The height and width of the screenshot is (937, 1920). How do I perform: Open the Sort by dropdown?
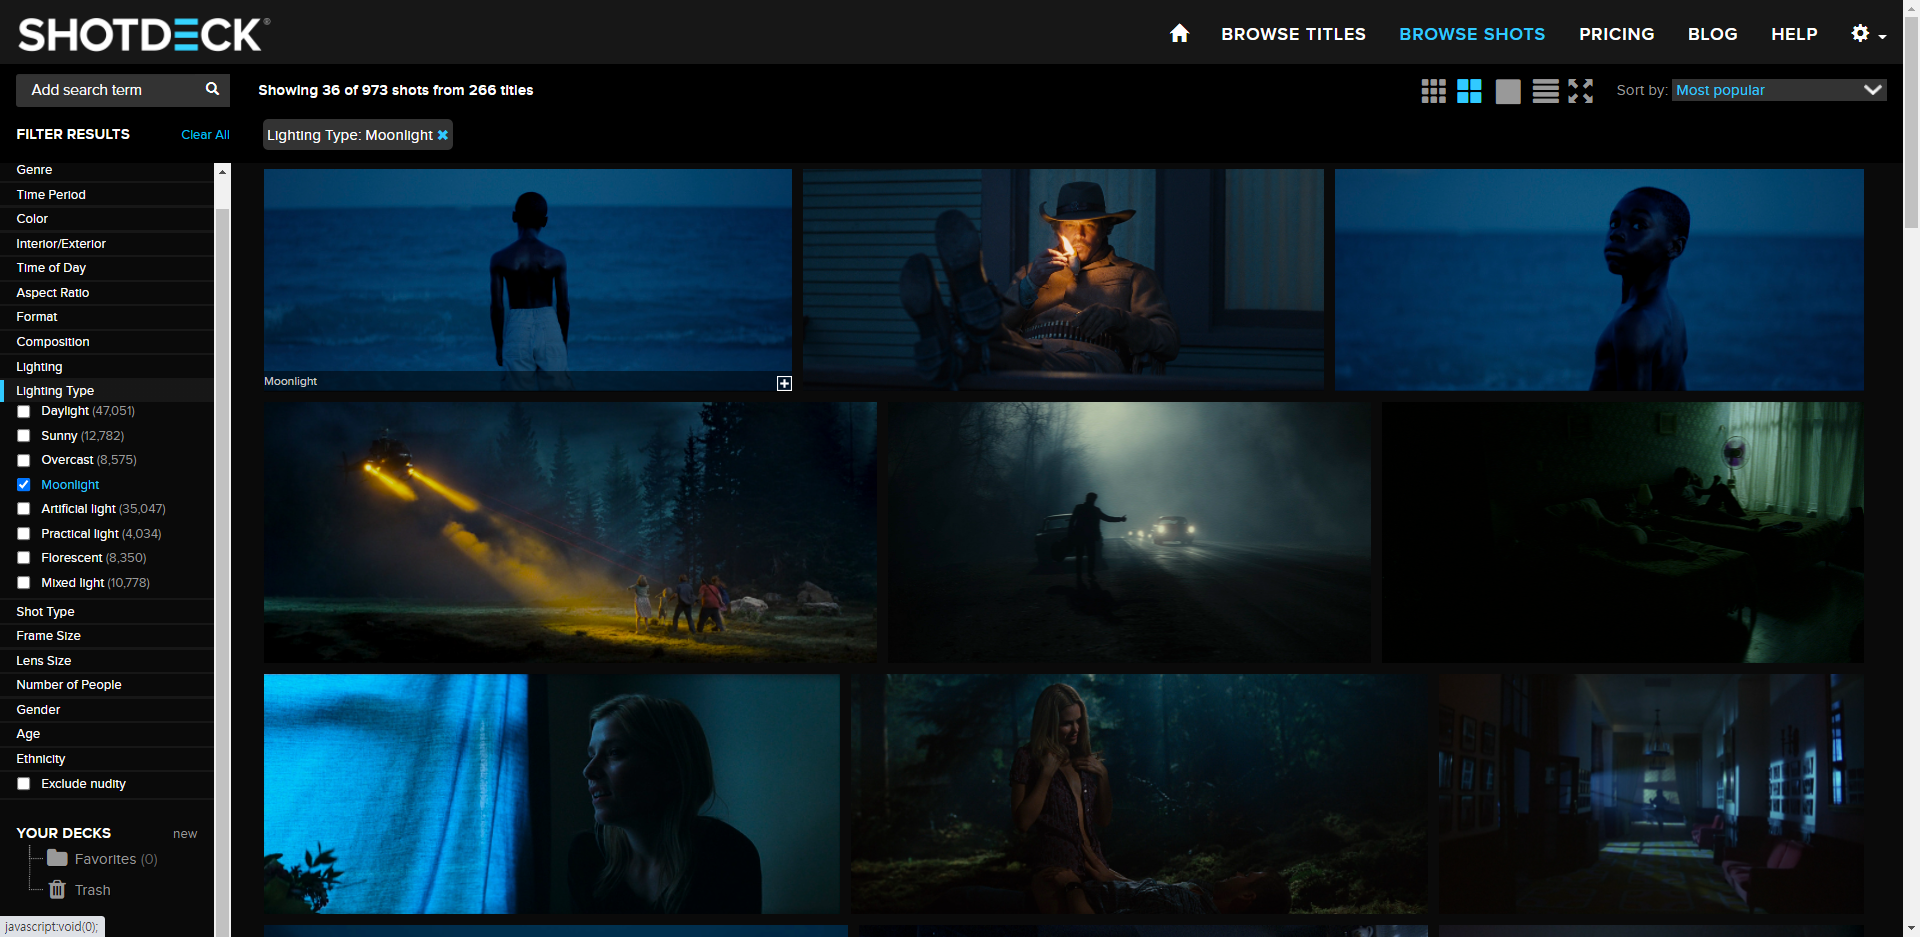click(1779, 90)
